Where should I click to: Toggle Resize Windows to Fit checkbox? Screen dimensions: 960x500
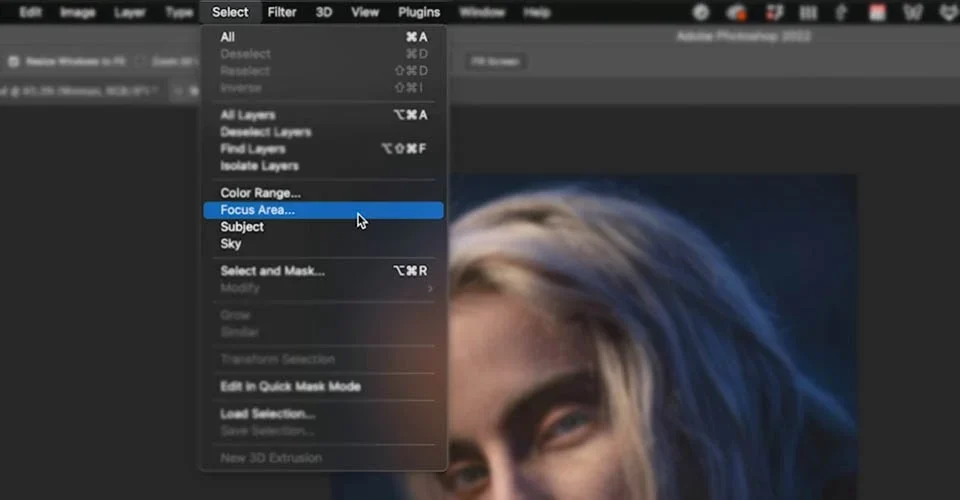click(13, 61)
